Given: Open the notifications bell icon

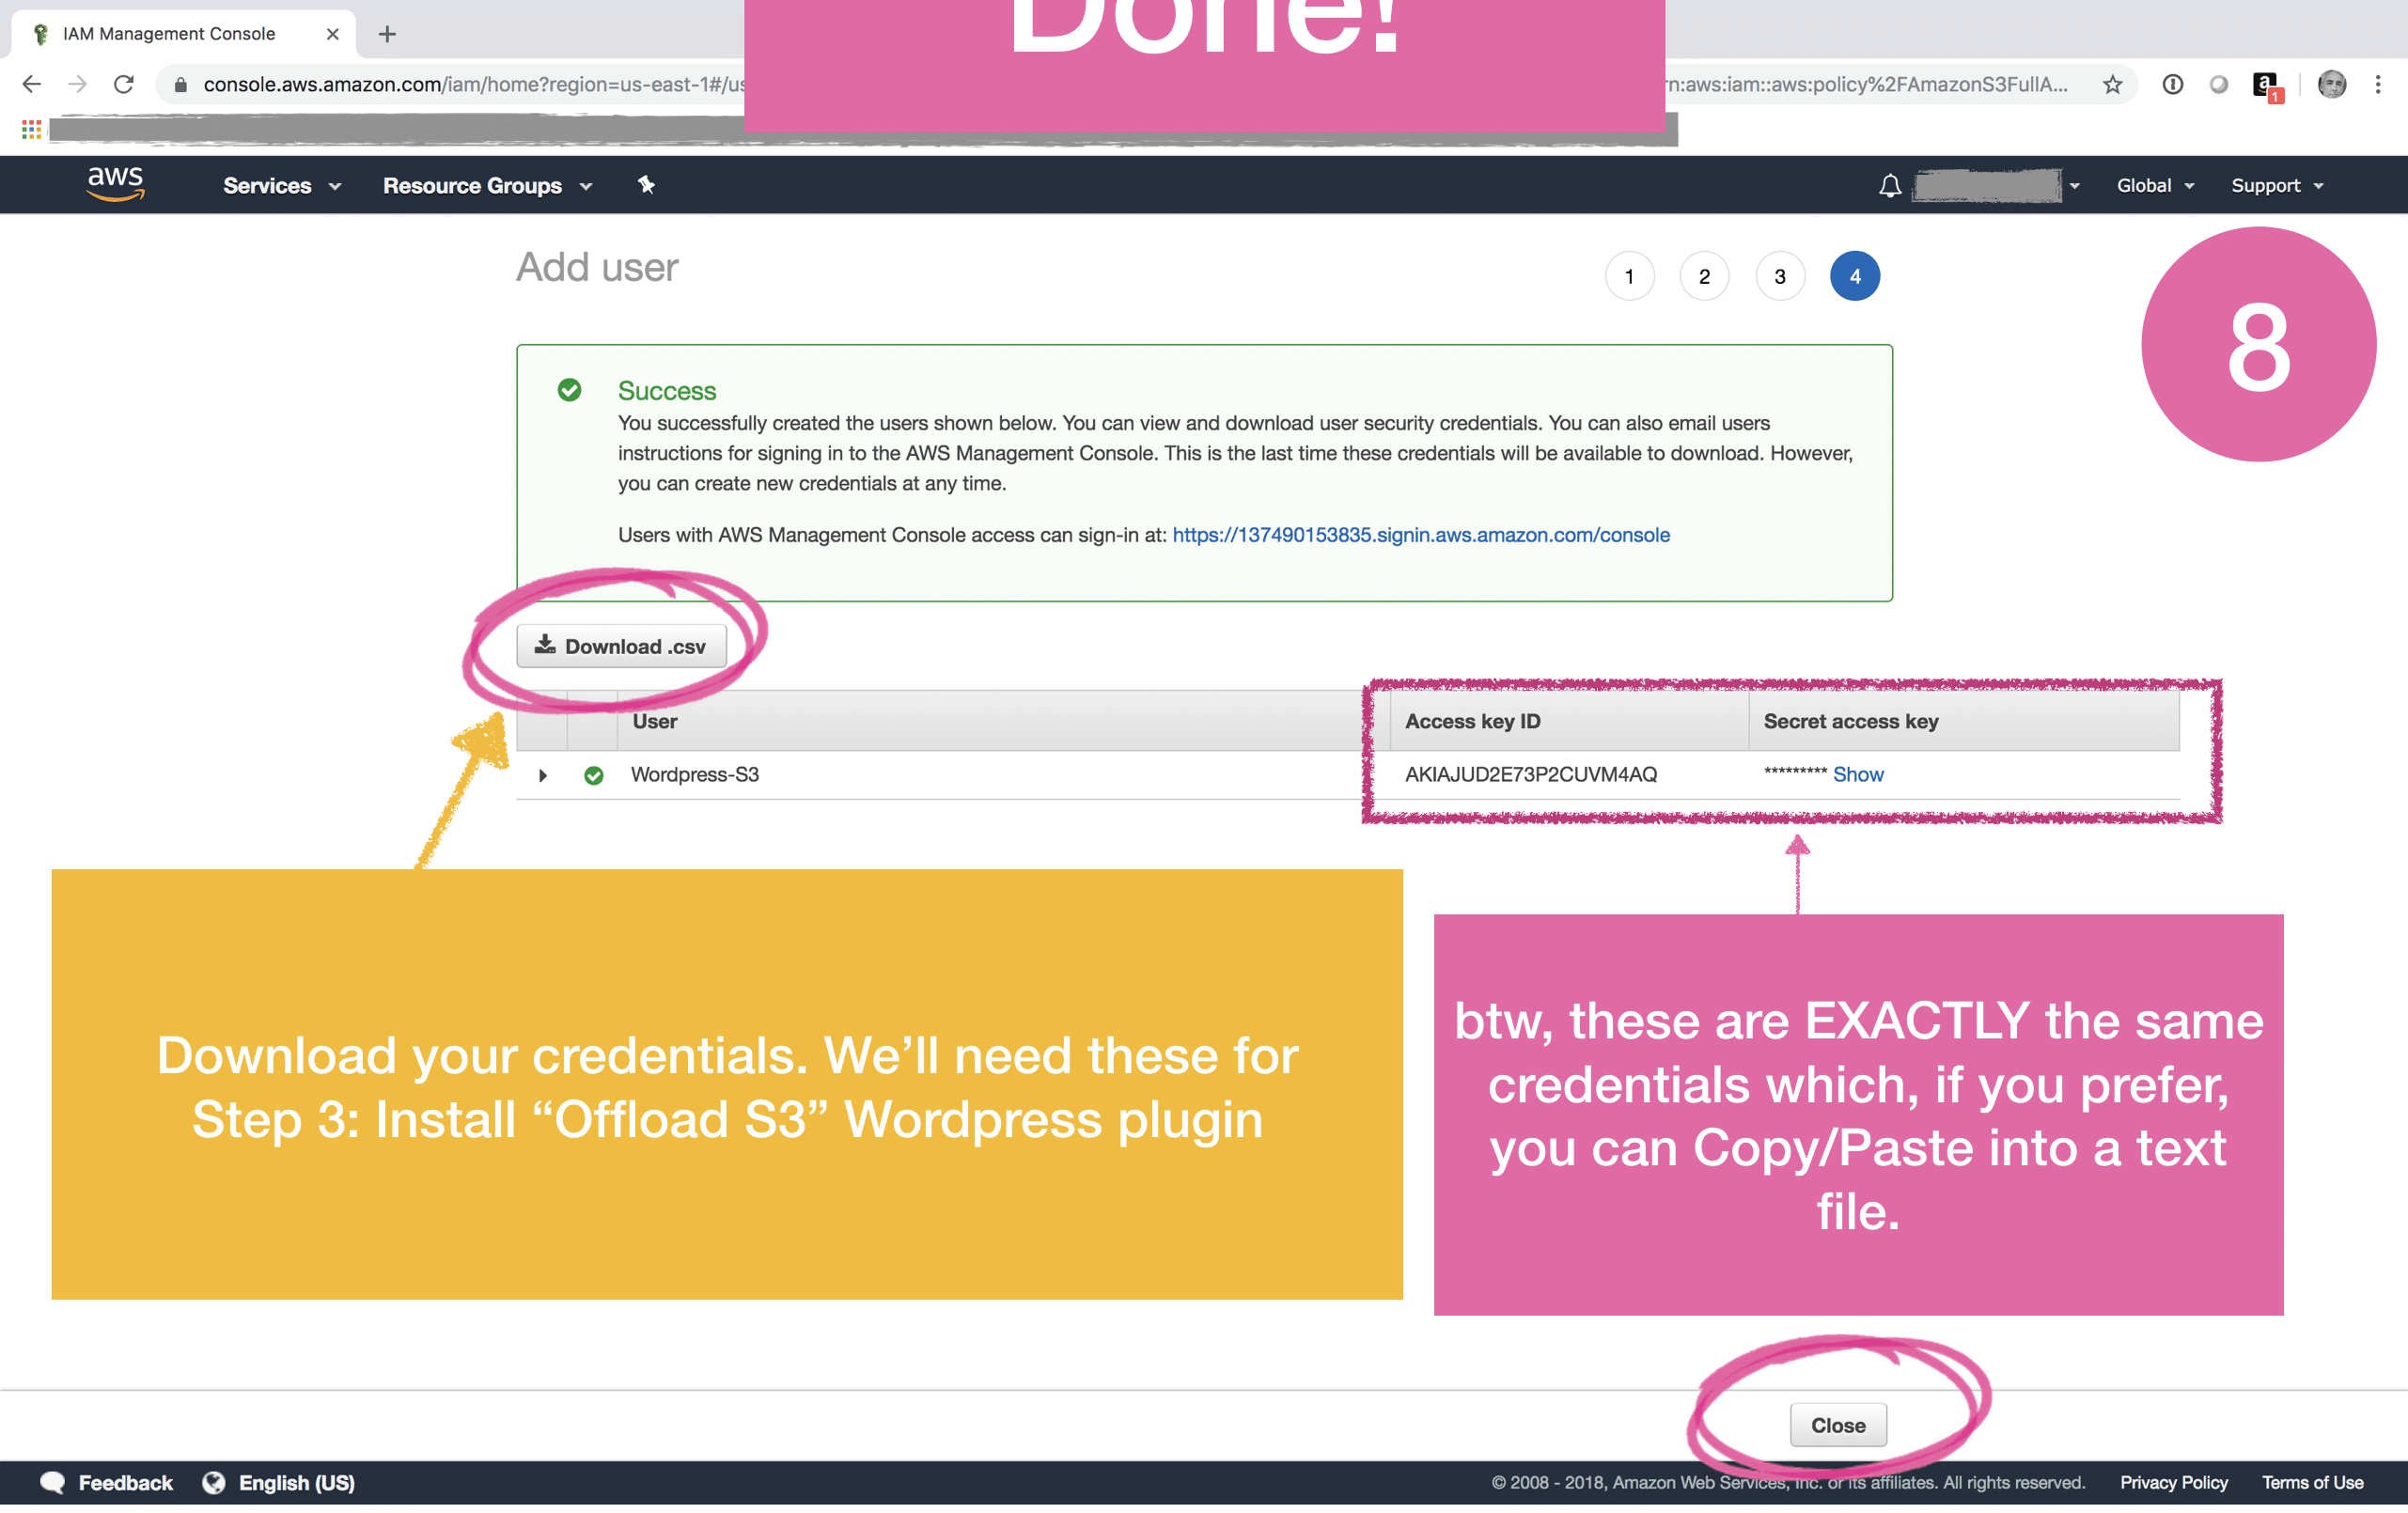Looking at the screenshot, I should tap(1889, 185).
